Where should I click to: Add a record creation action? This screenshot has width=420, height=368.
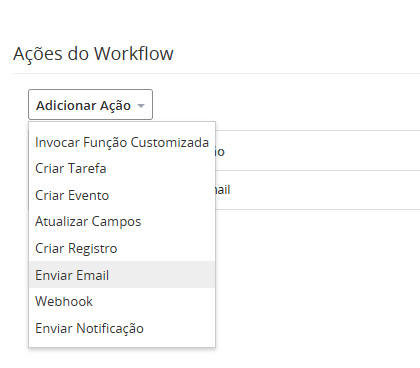click(122, 248)
